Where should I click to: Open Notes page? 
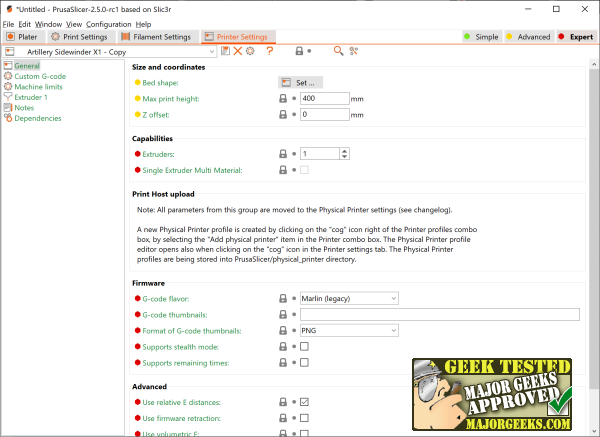click(x=24, y=108)
